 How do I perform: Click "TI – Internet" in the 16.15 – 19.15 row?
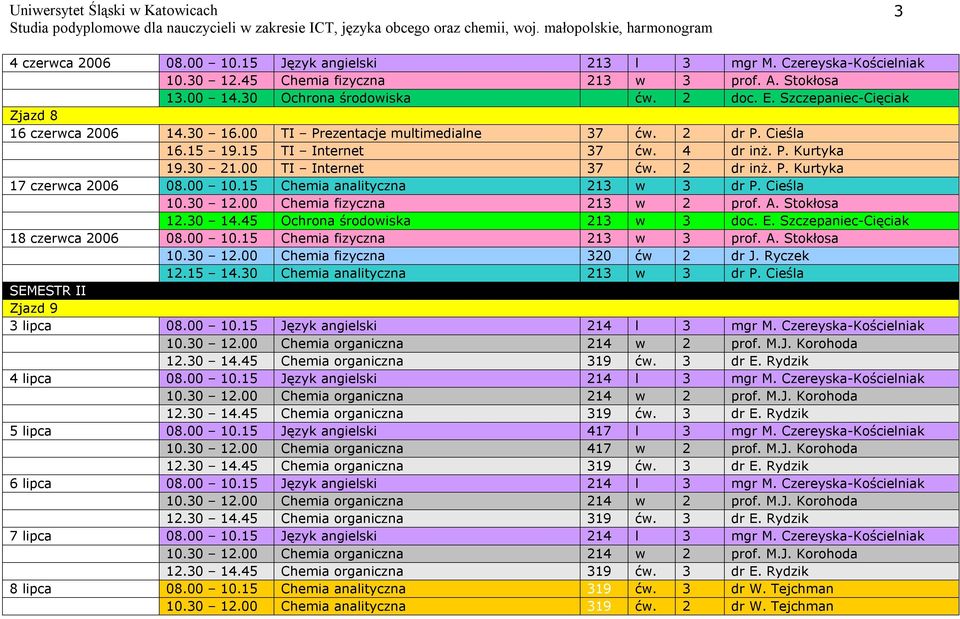[x=322, y=151]
